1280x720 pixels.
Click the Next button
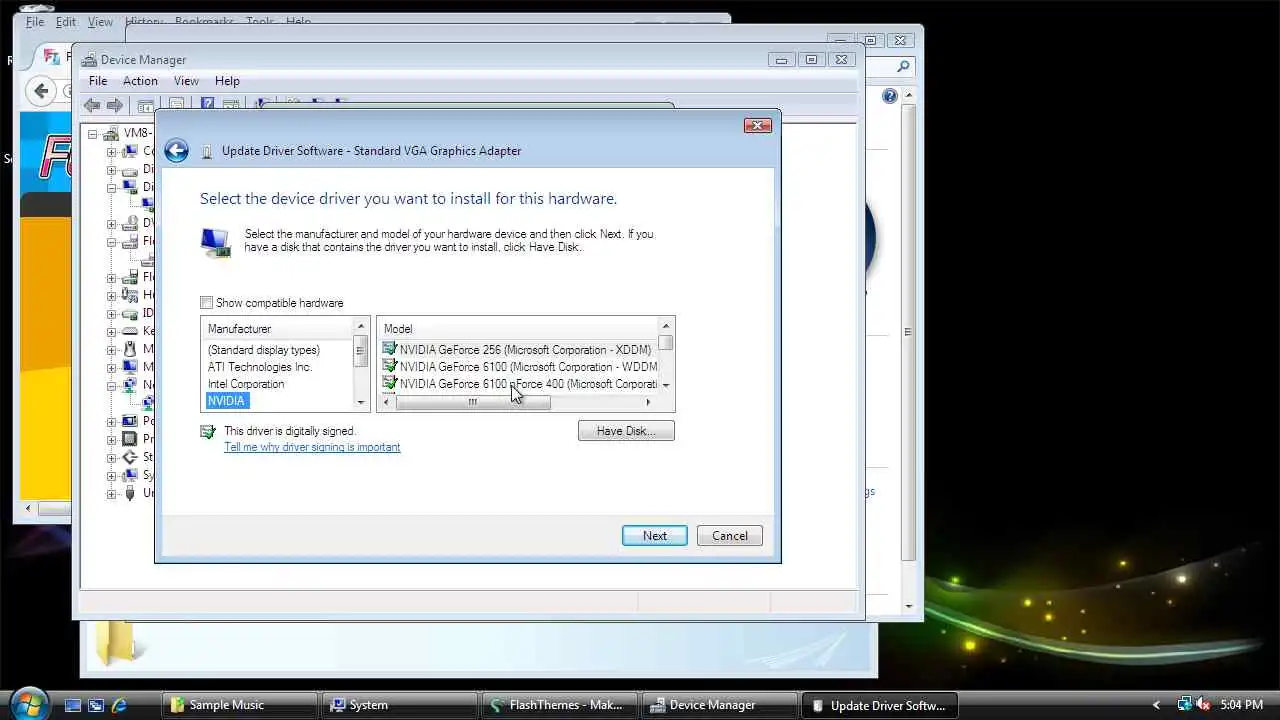point(655,536)
